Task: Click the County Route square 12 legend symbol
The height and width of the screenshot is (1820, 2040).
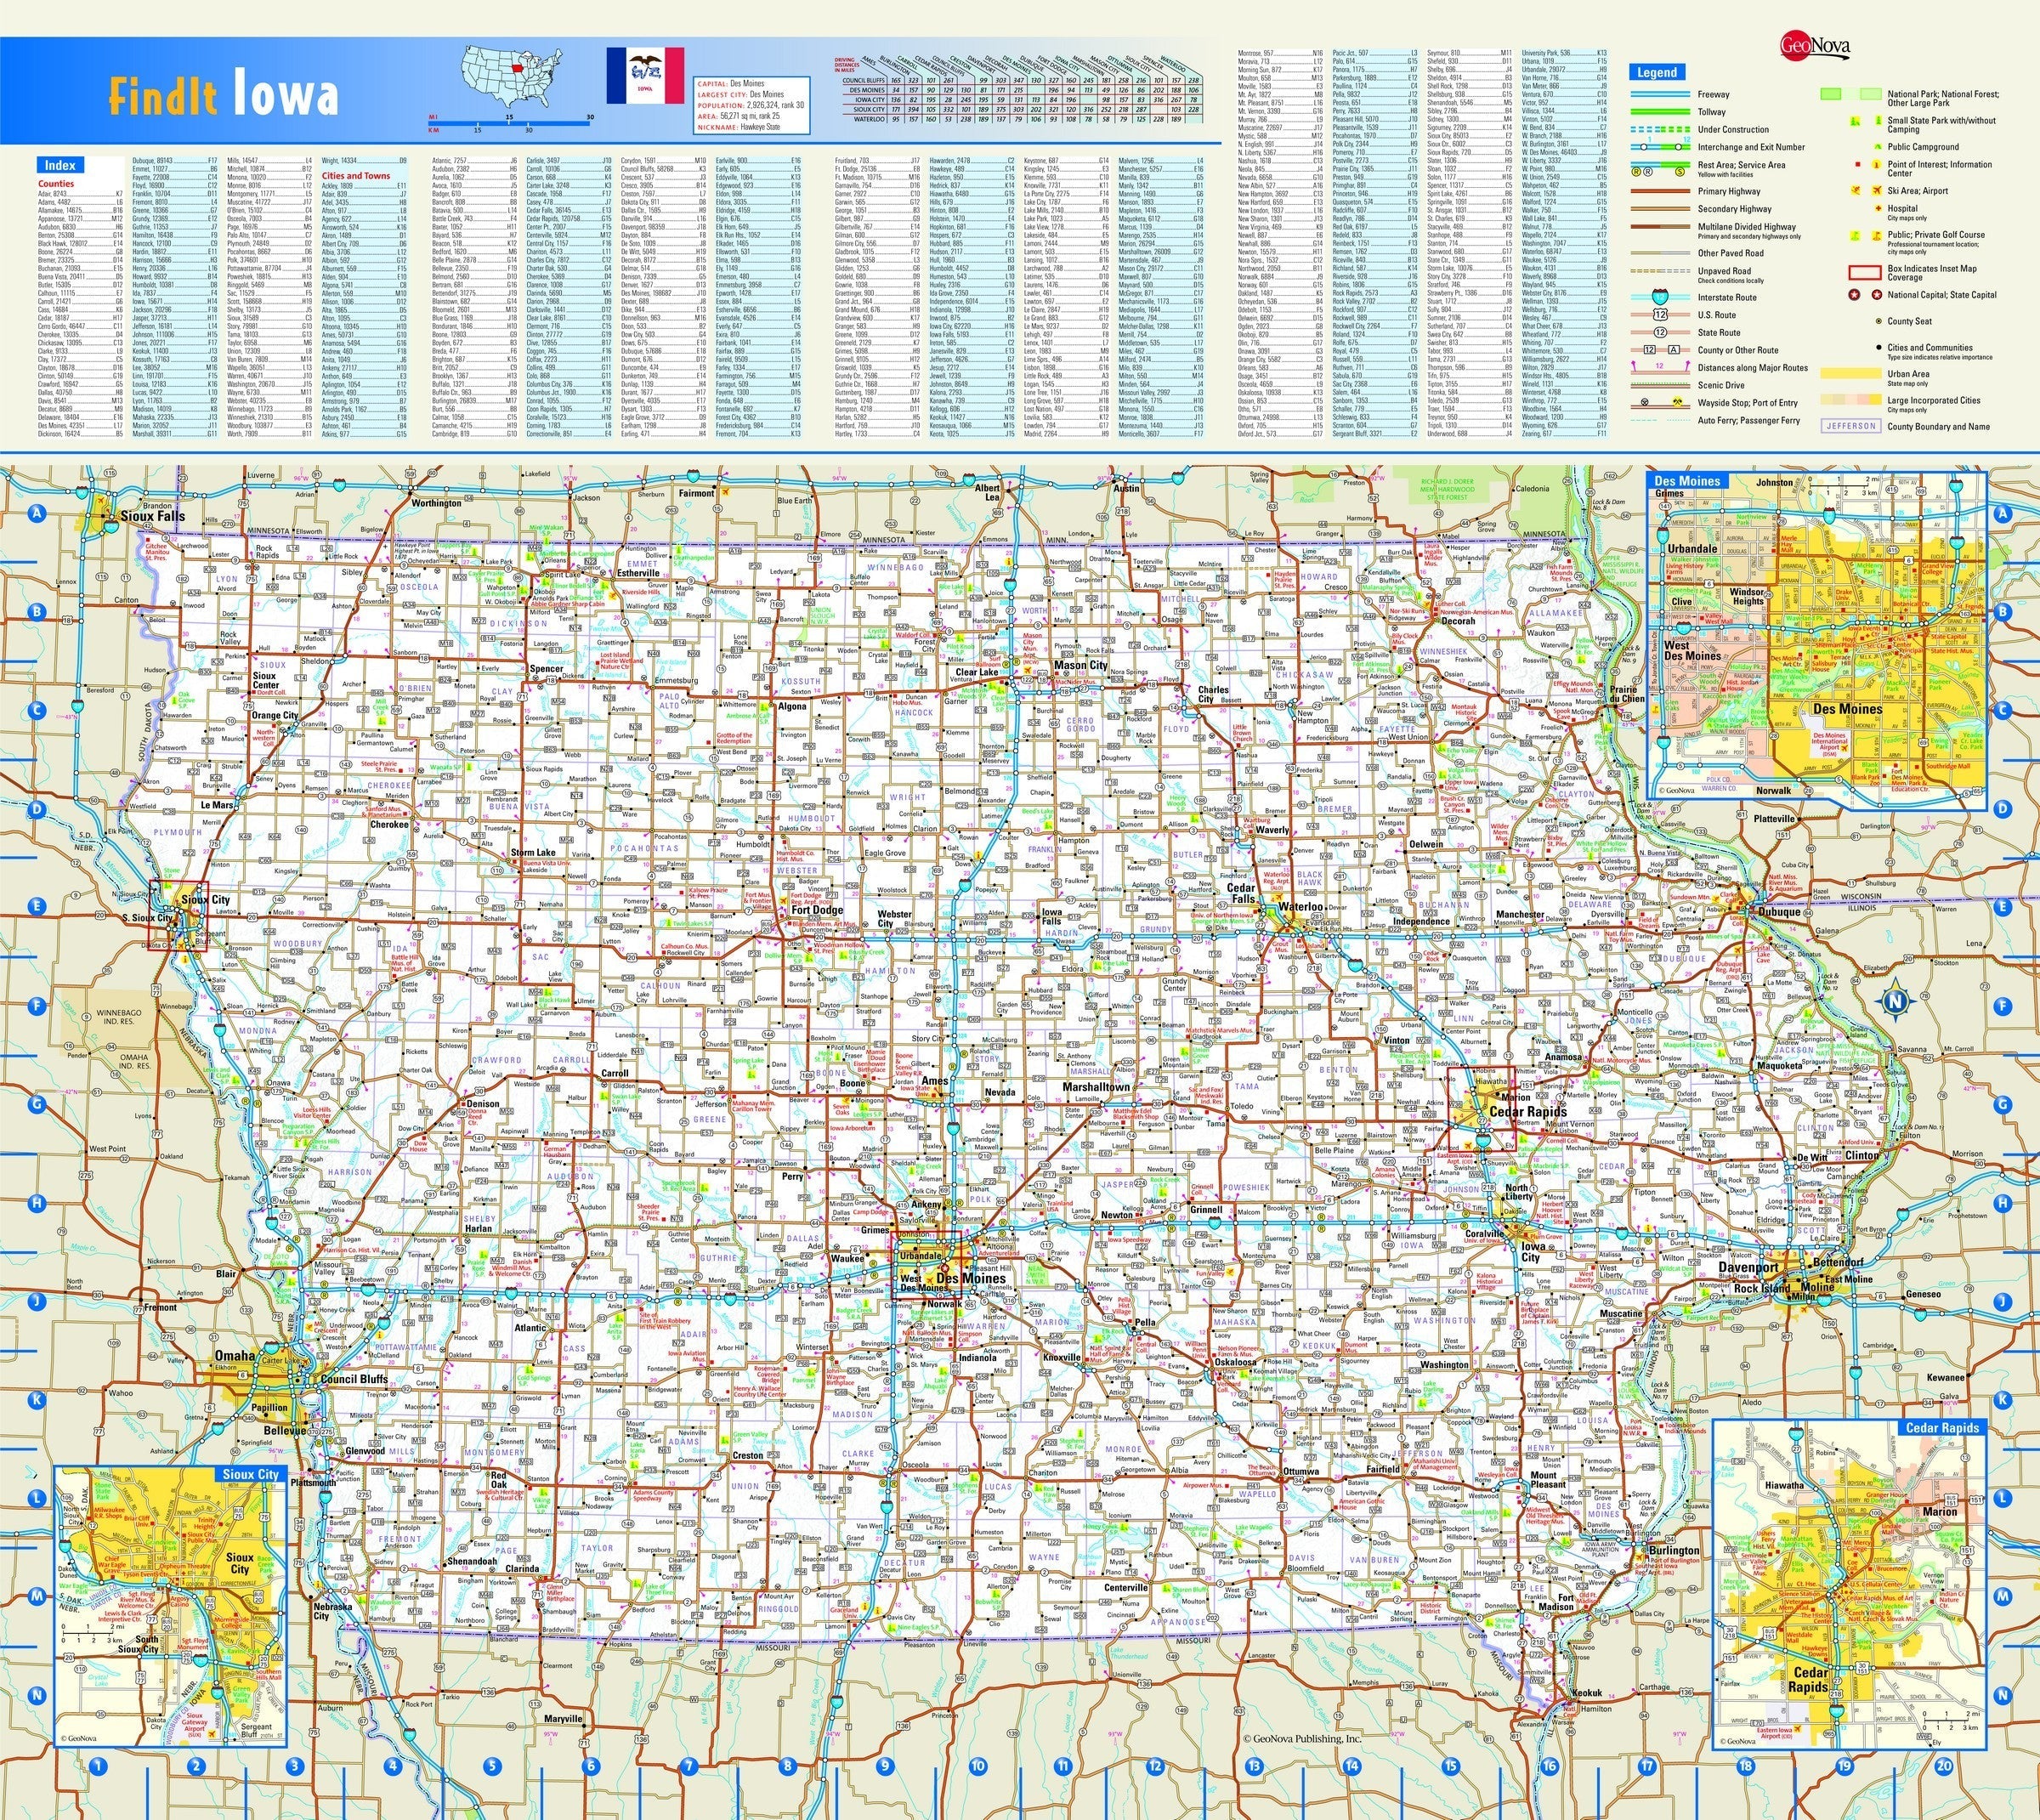Action: click(x=1650, y=350)
